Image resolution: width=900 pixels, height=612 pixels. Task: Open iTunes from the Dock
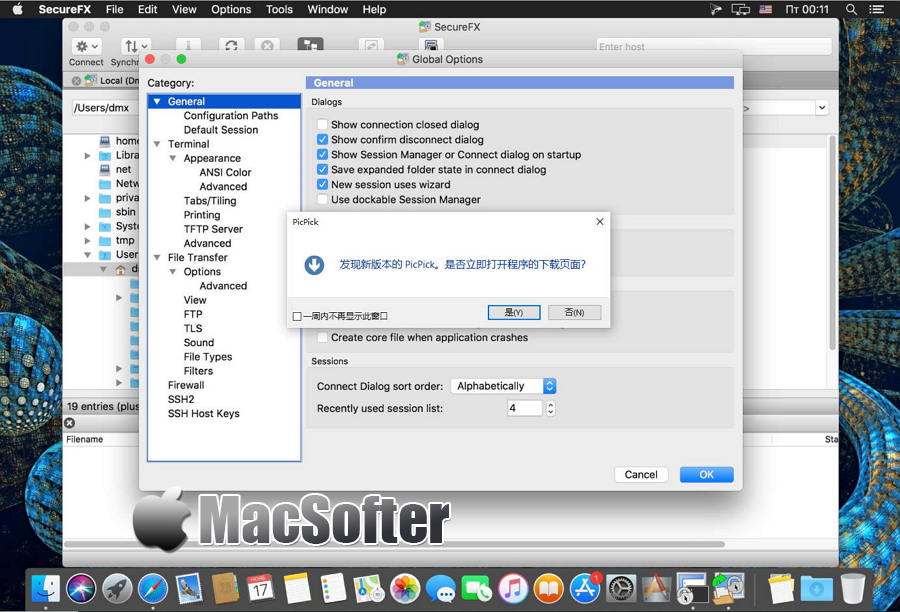click(513, 588)
